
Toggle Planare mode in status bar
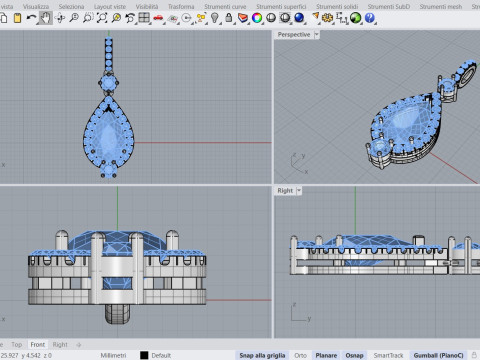click(326, 355)
